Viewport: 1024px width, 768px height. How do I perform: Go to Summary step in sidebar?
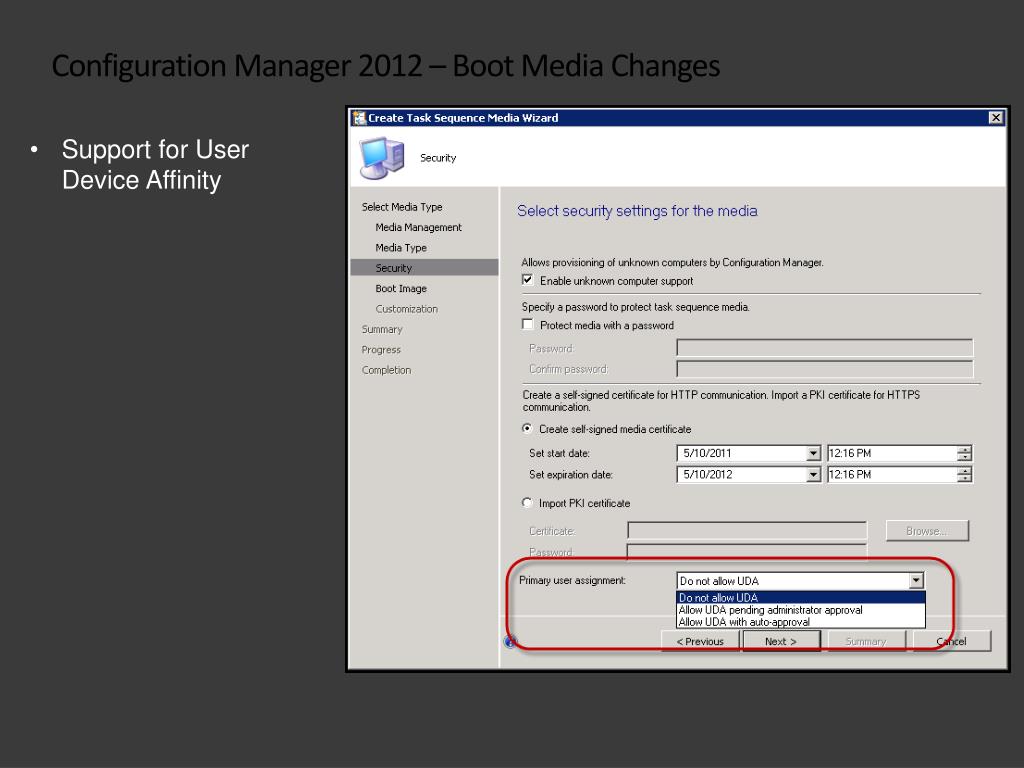(382, 329)
